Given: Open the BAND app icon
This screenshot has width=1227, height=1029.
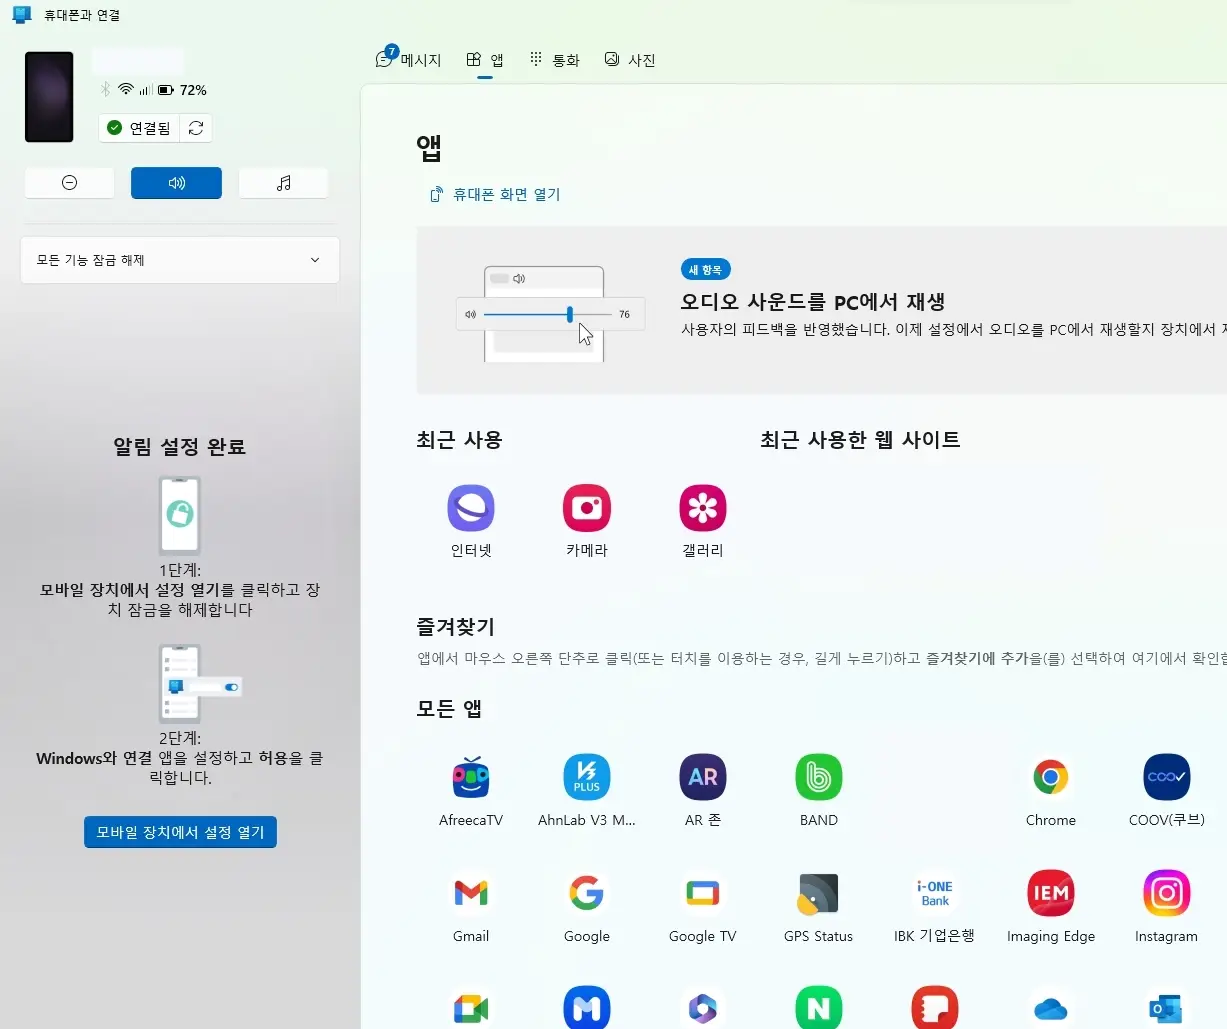Looking at the screenshot, I should [818, 777].
